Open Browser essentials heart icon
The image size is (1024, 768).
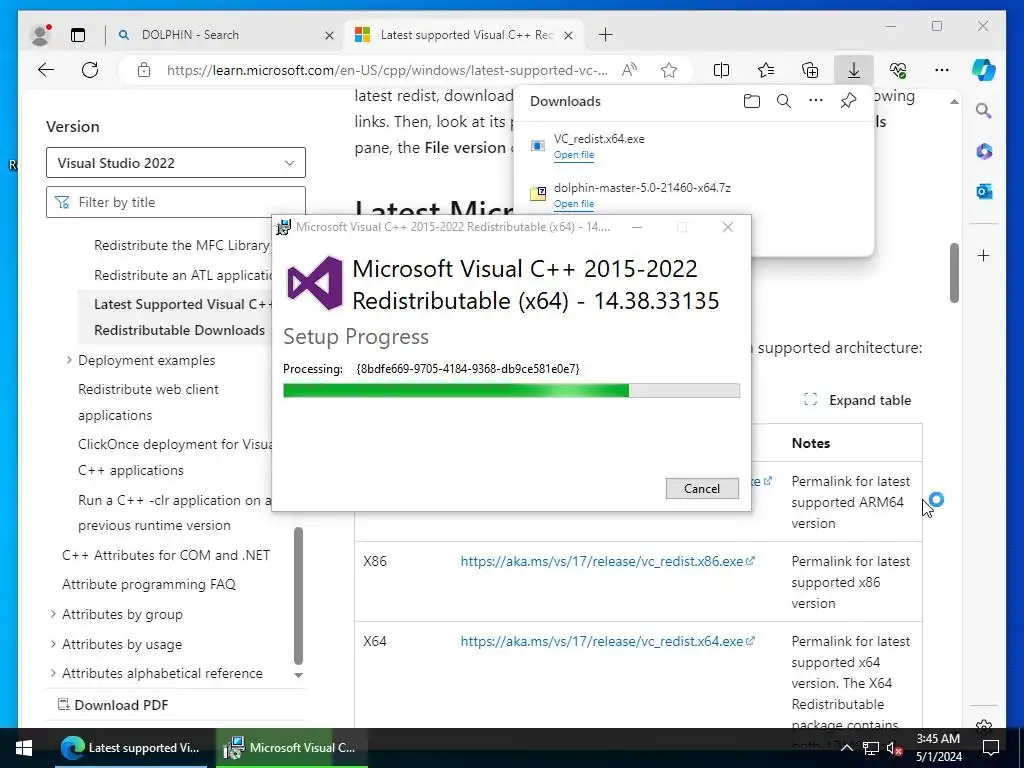tap(898, 70)
